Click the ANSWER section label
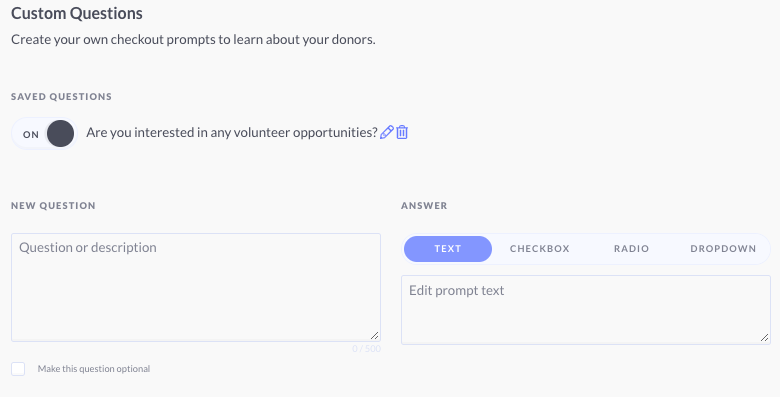 click(x=424, y=205)
